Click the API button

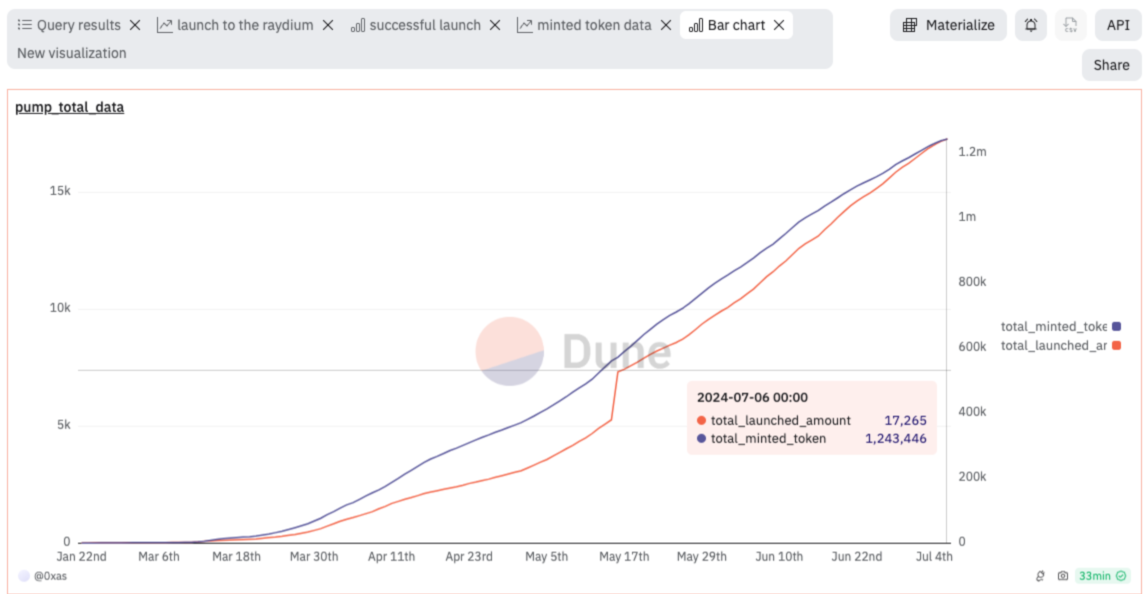click(x=1117, y=25)
